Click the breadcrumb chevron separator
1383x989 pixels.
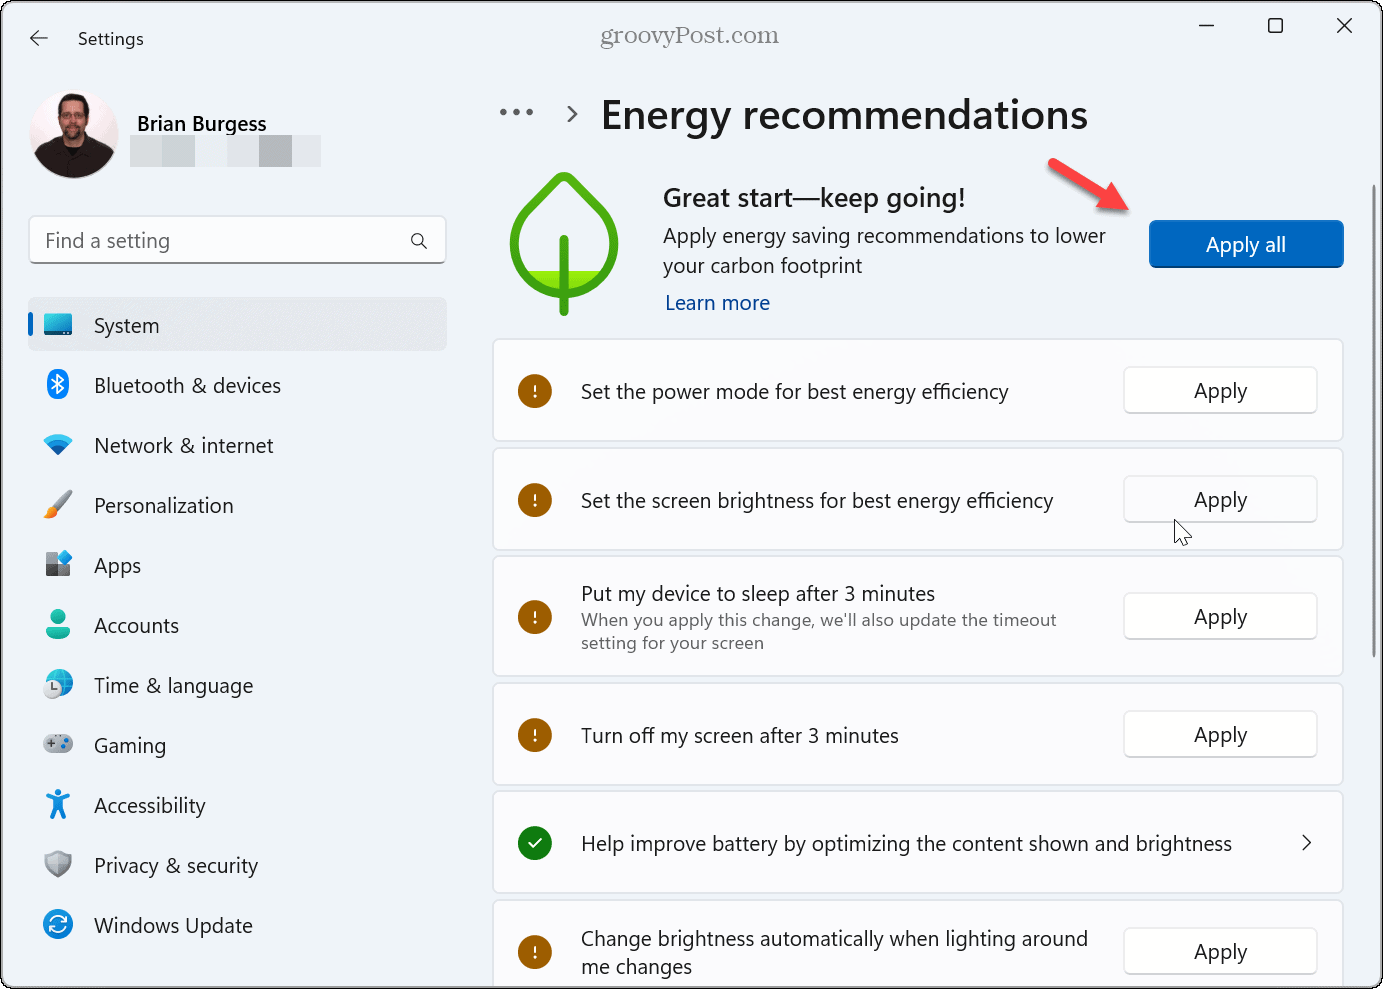pyautogui.click(x=572, y=113)
